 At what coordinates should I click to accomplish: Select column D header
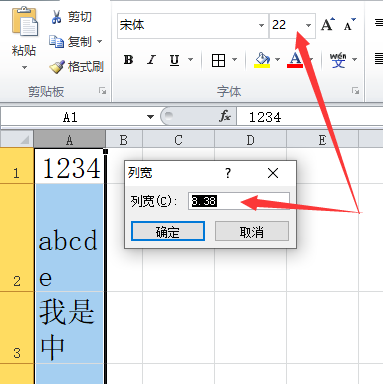pos(250,140)
